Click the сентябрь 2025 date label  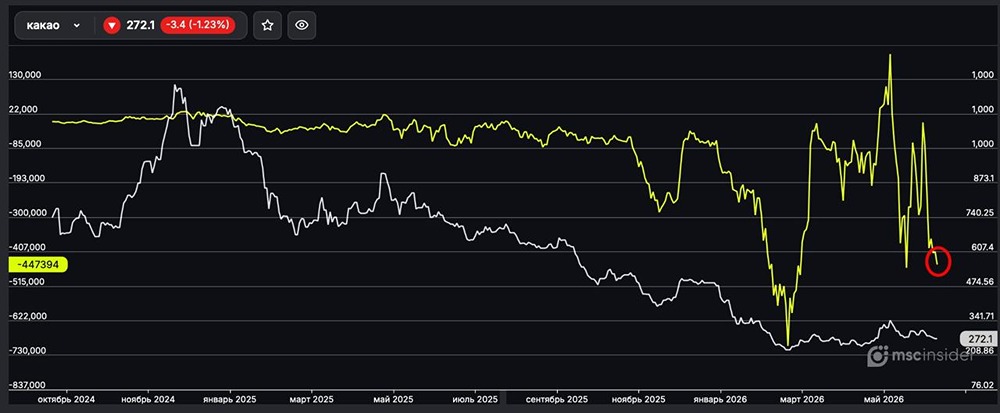coord(557,400)
